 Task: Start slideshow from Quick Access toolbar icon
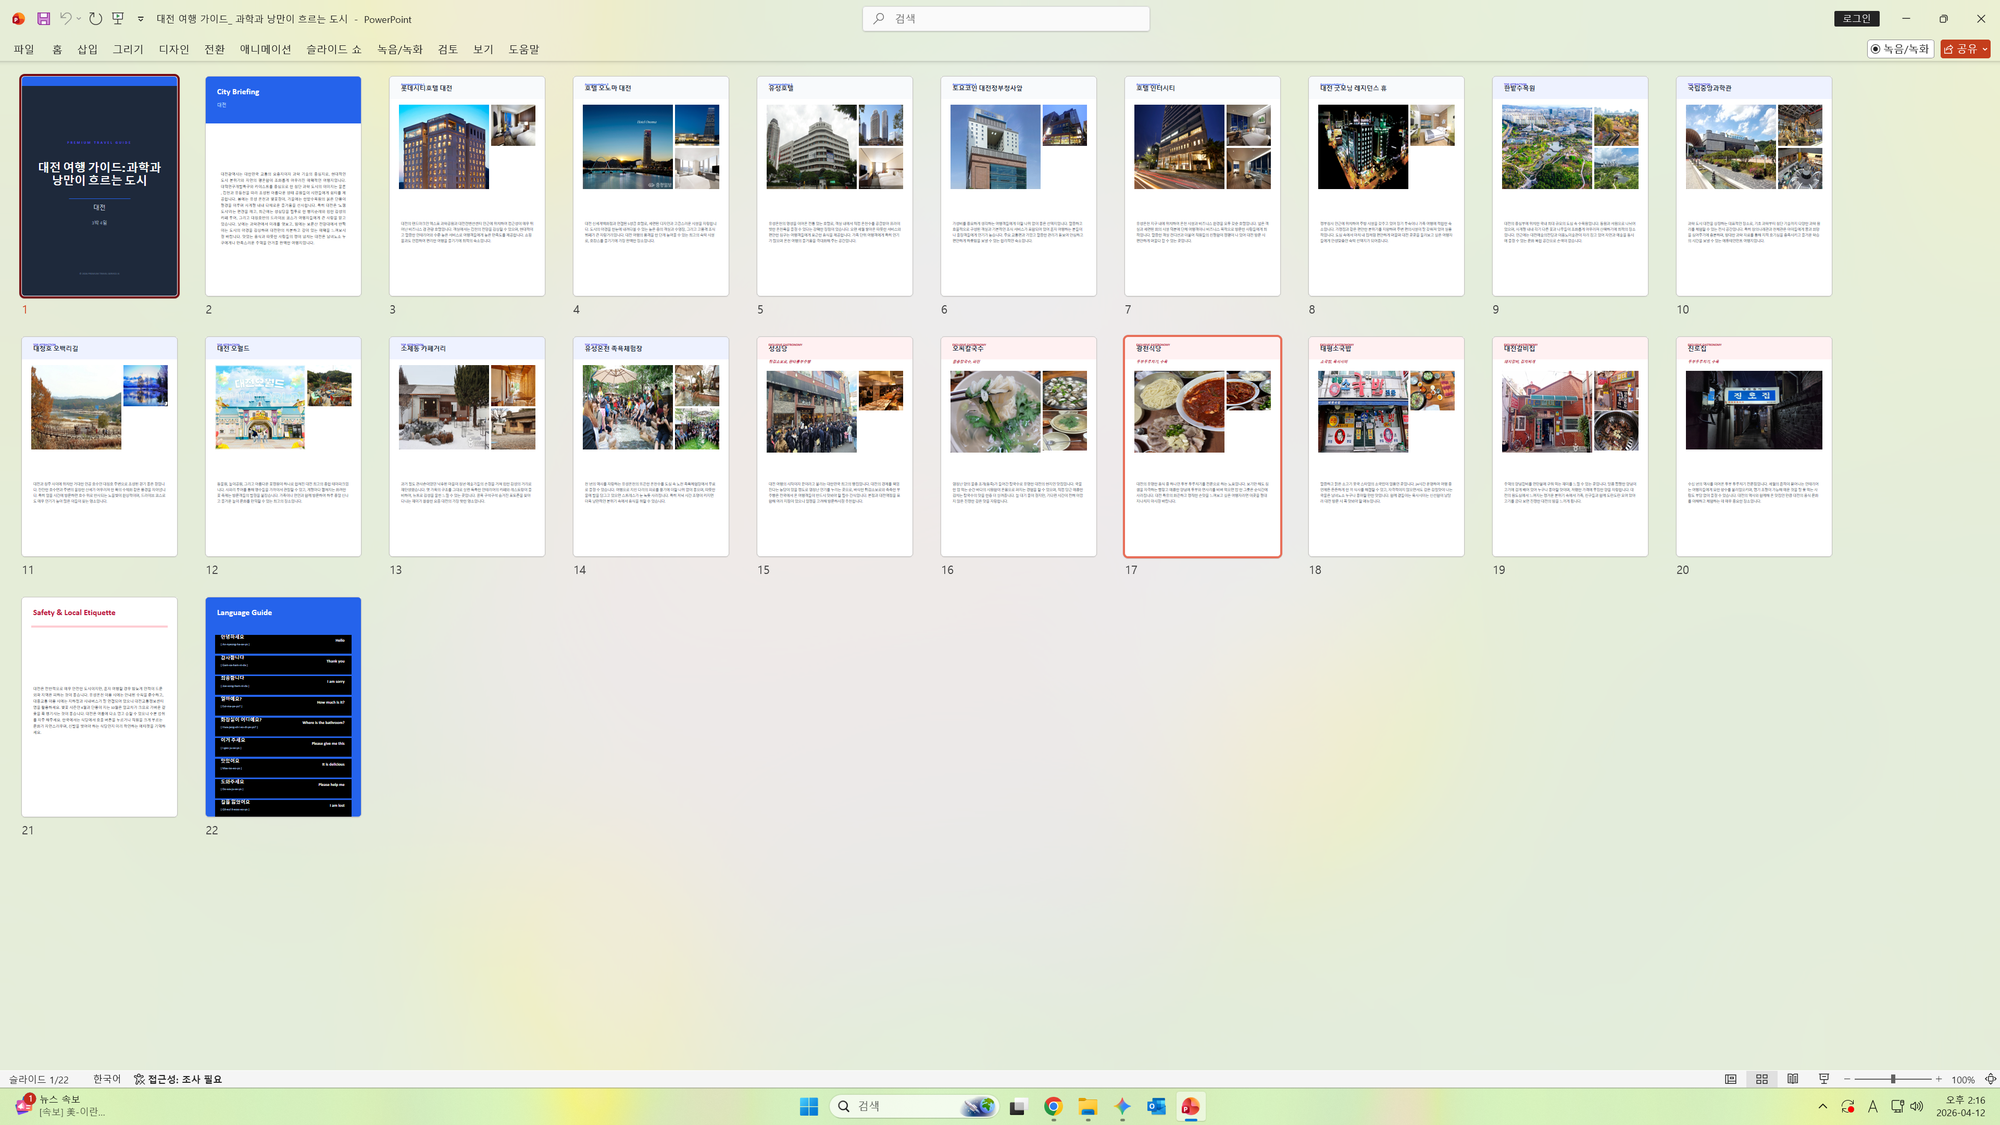(x=118, y=18)
